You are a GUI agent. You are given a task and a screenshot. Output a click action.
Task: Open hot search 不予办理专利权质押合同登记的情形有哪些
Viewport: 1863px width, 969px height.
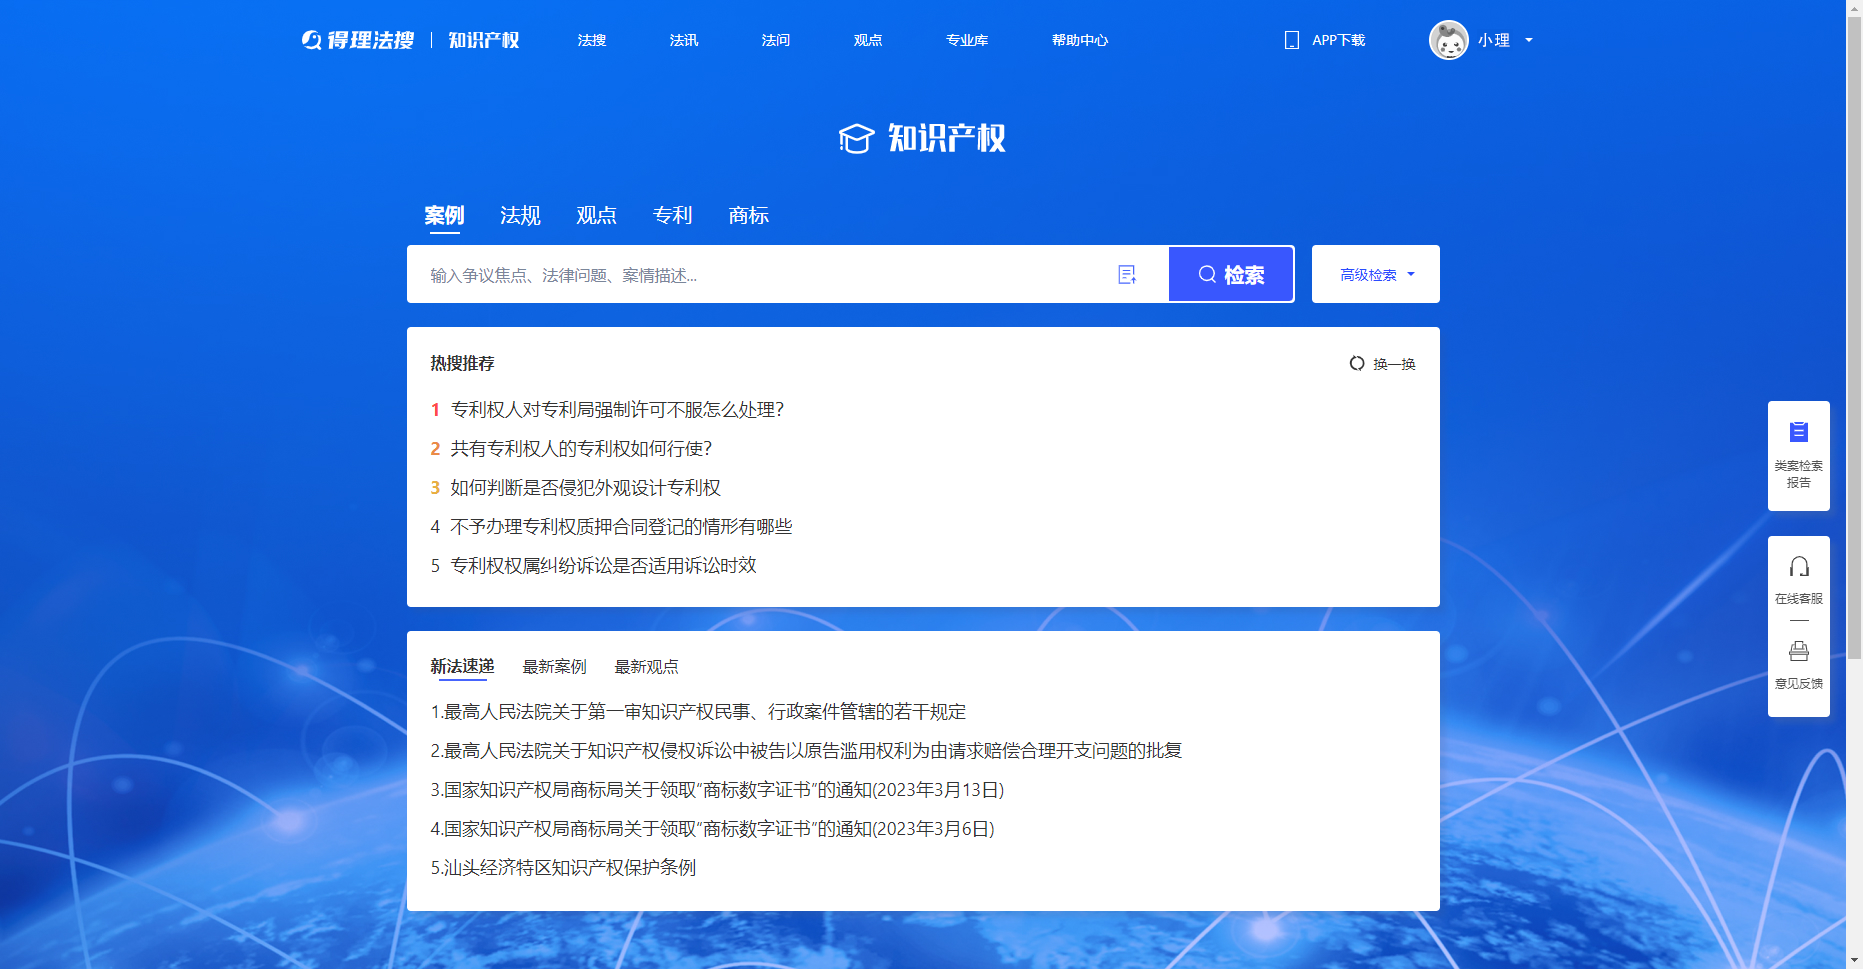tap(621, 526)
